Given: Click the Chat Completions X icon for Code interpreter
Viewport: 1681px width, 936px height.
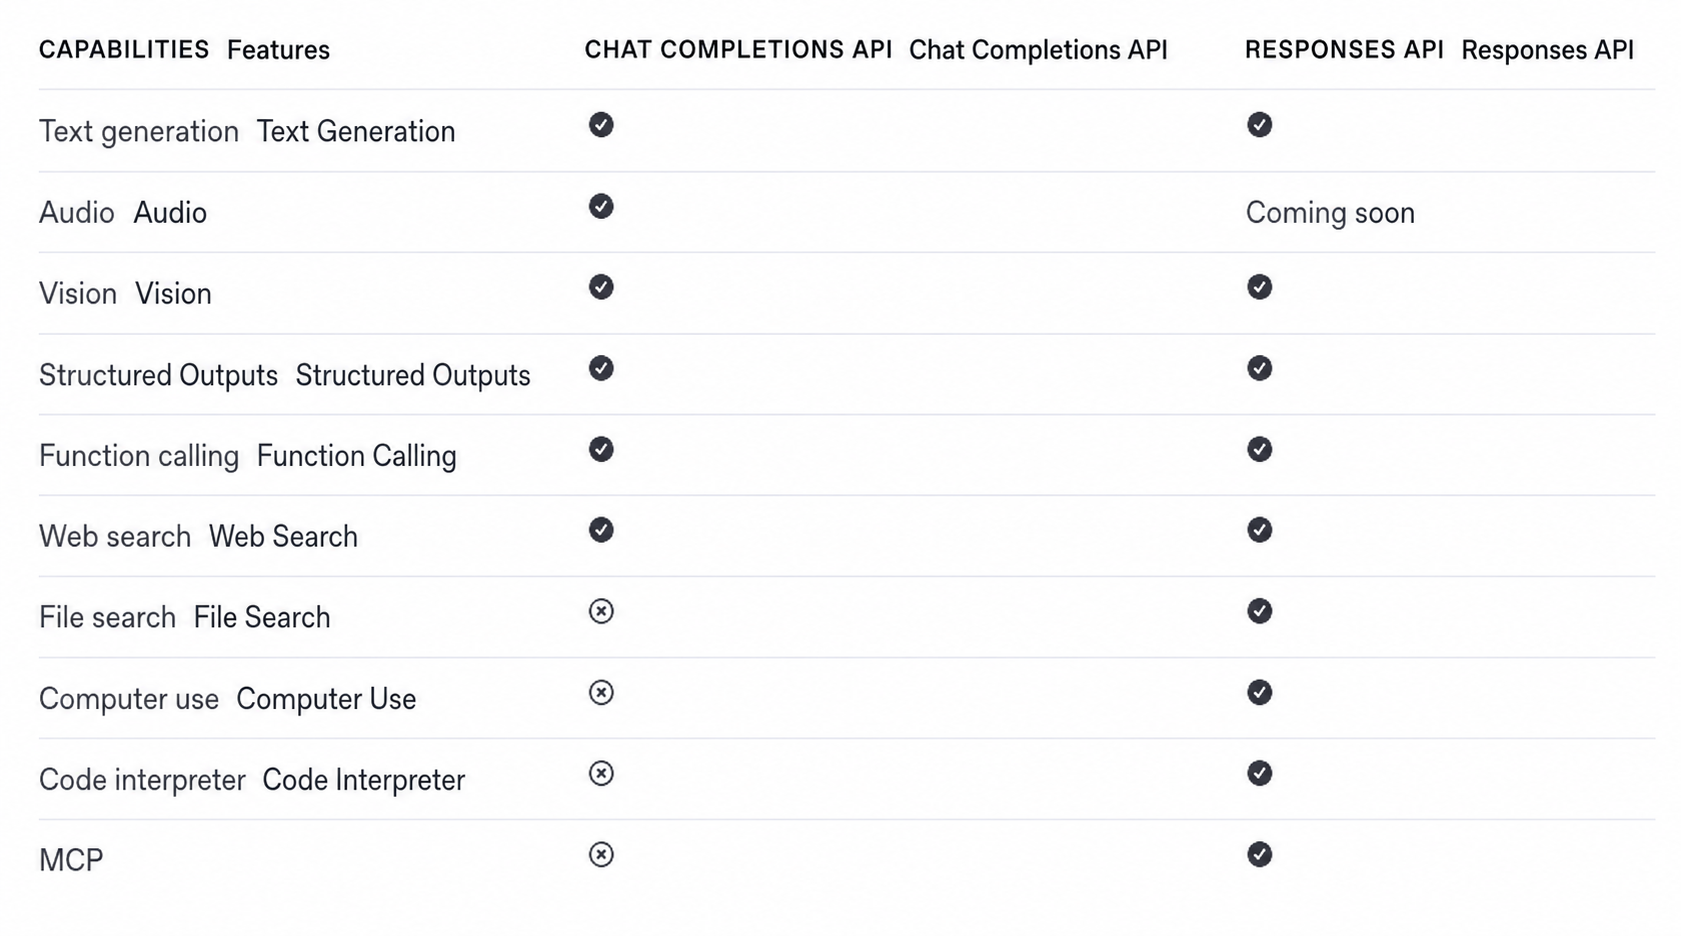Looking at the screenshot, I should pyautogui.click(x=601, y=773).
